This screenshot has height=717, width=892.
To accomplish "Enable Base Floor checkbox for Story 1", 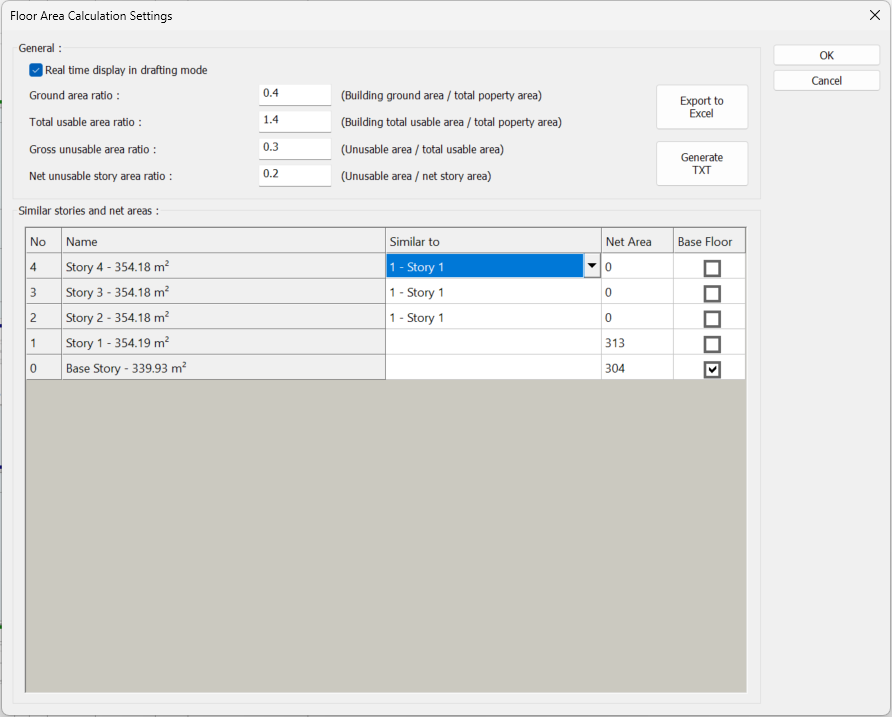I will (711, 344).
